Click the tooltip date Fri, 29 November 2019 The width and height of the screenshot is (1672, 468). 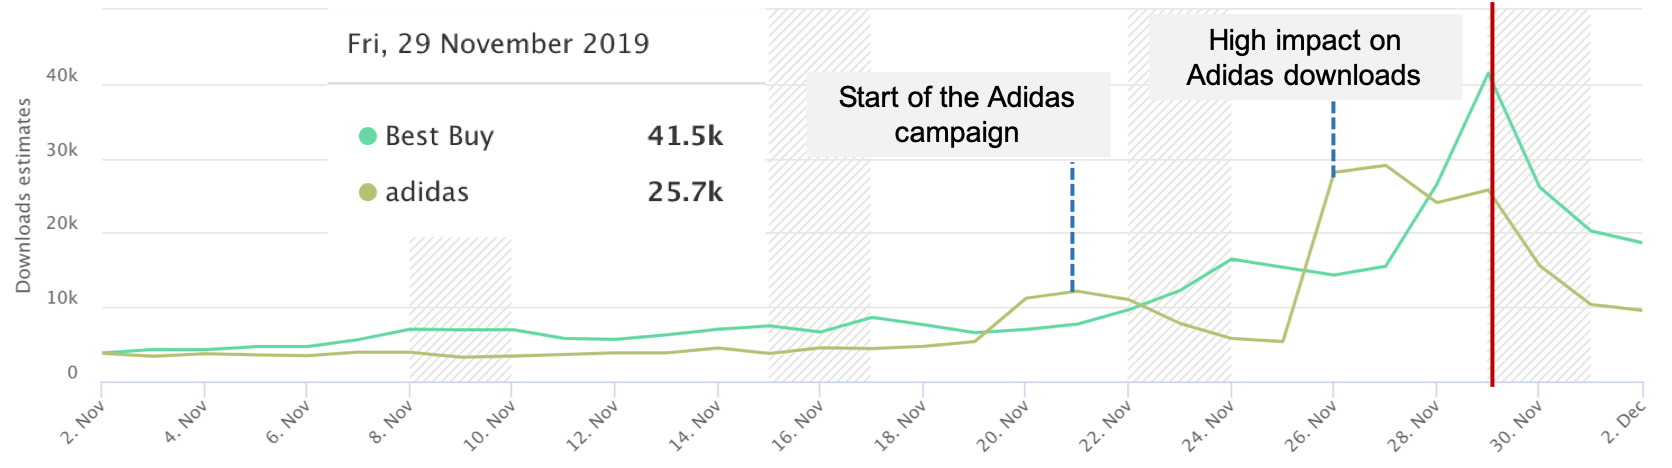point(498,44)
